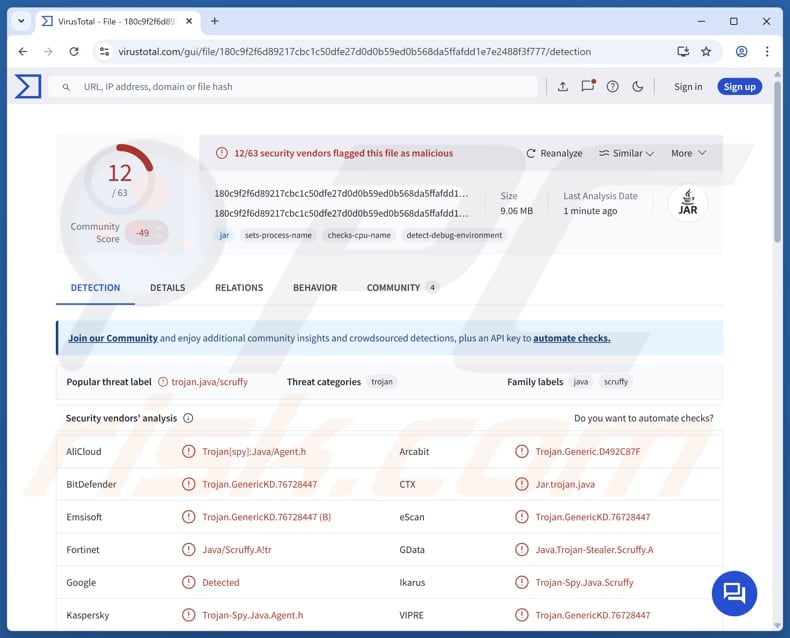Open site information icon in address bar
790x638 pixels.
tap(104, 51)
